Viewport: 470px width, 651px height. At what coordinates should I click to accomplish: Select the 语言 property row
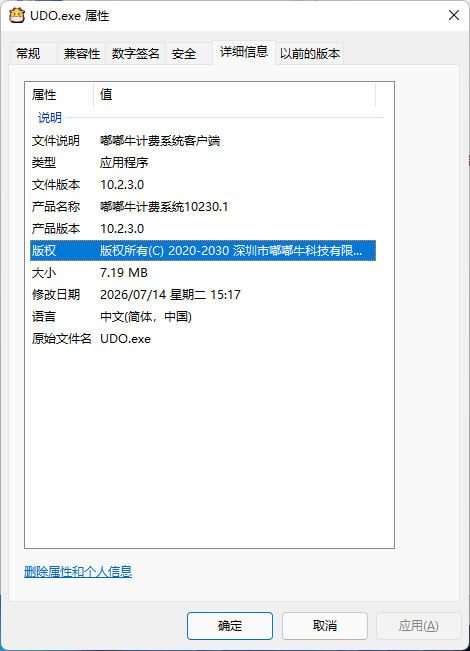tap(203, 317)
